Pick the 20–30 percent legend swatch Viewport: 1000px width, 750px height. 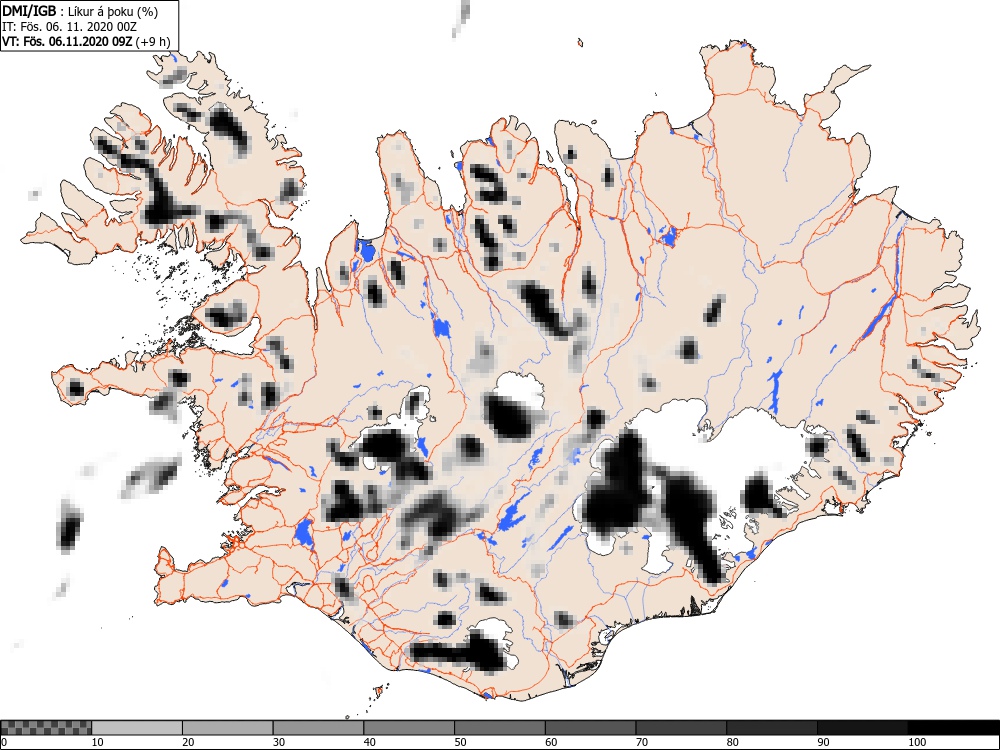tap(228, 728)
